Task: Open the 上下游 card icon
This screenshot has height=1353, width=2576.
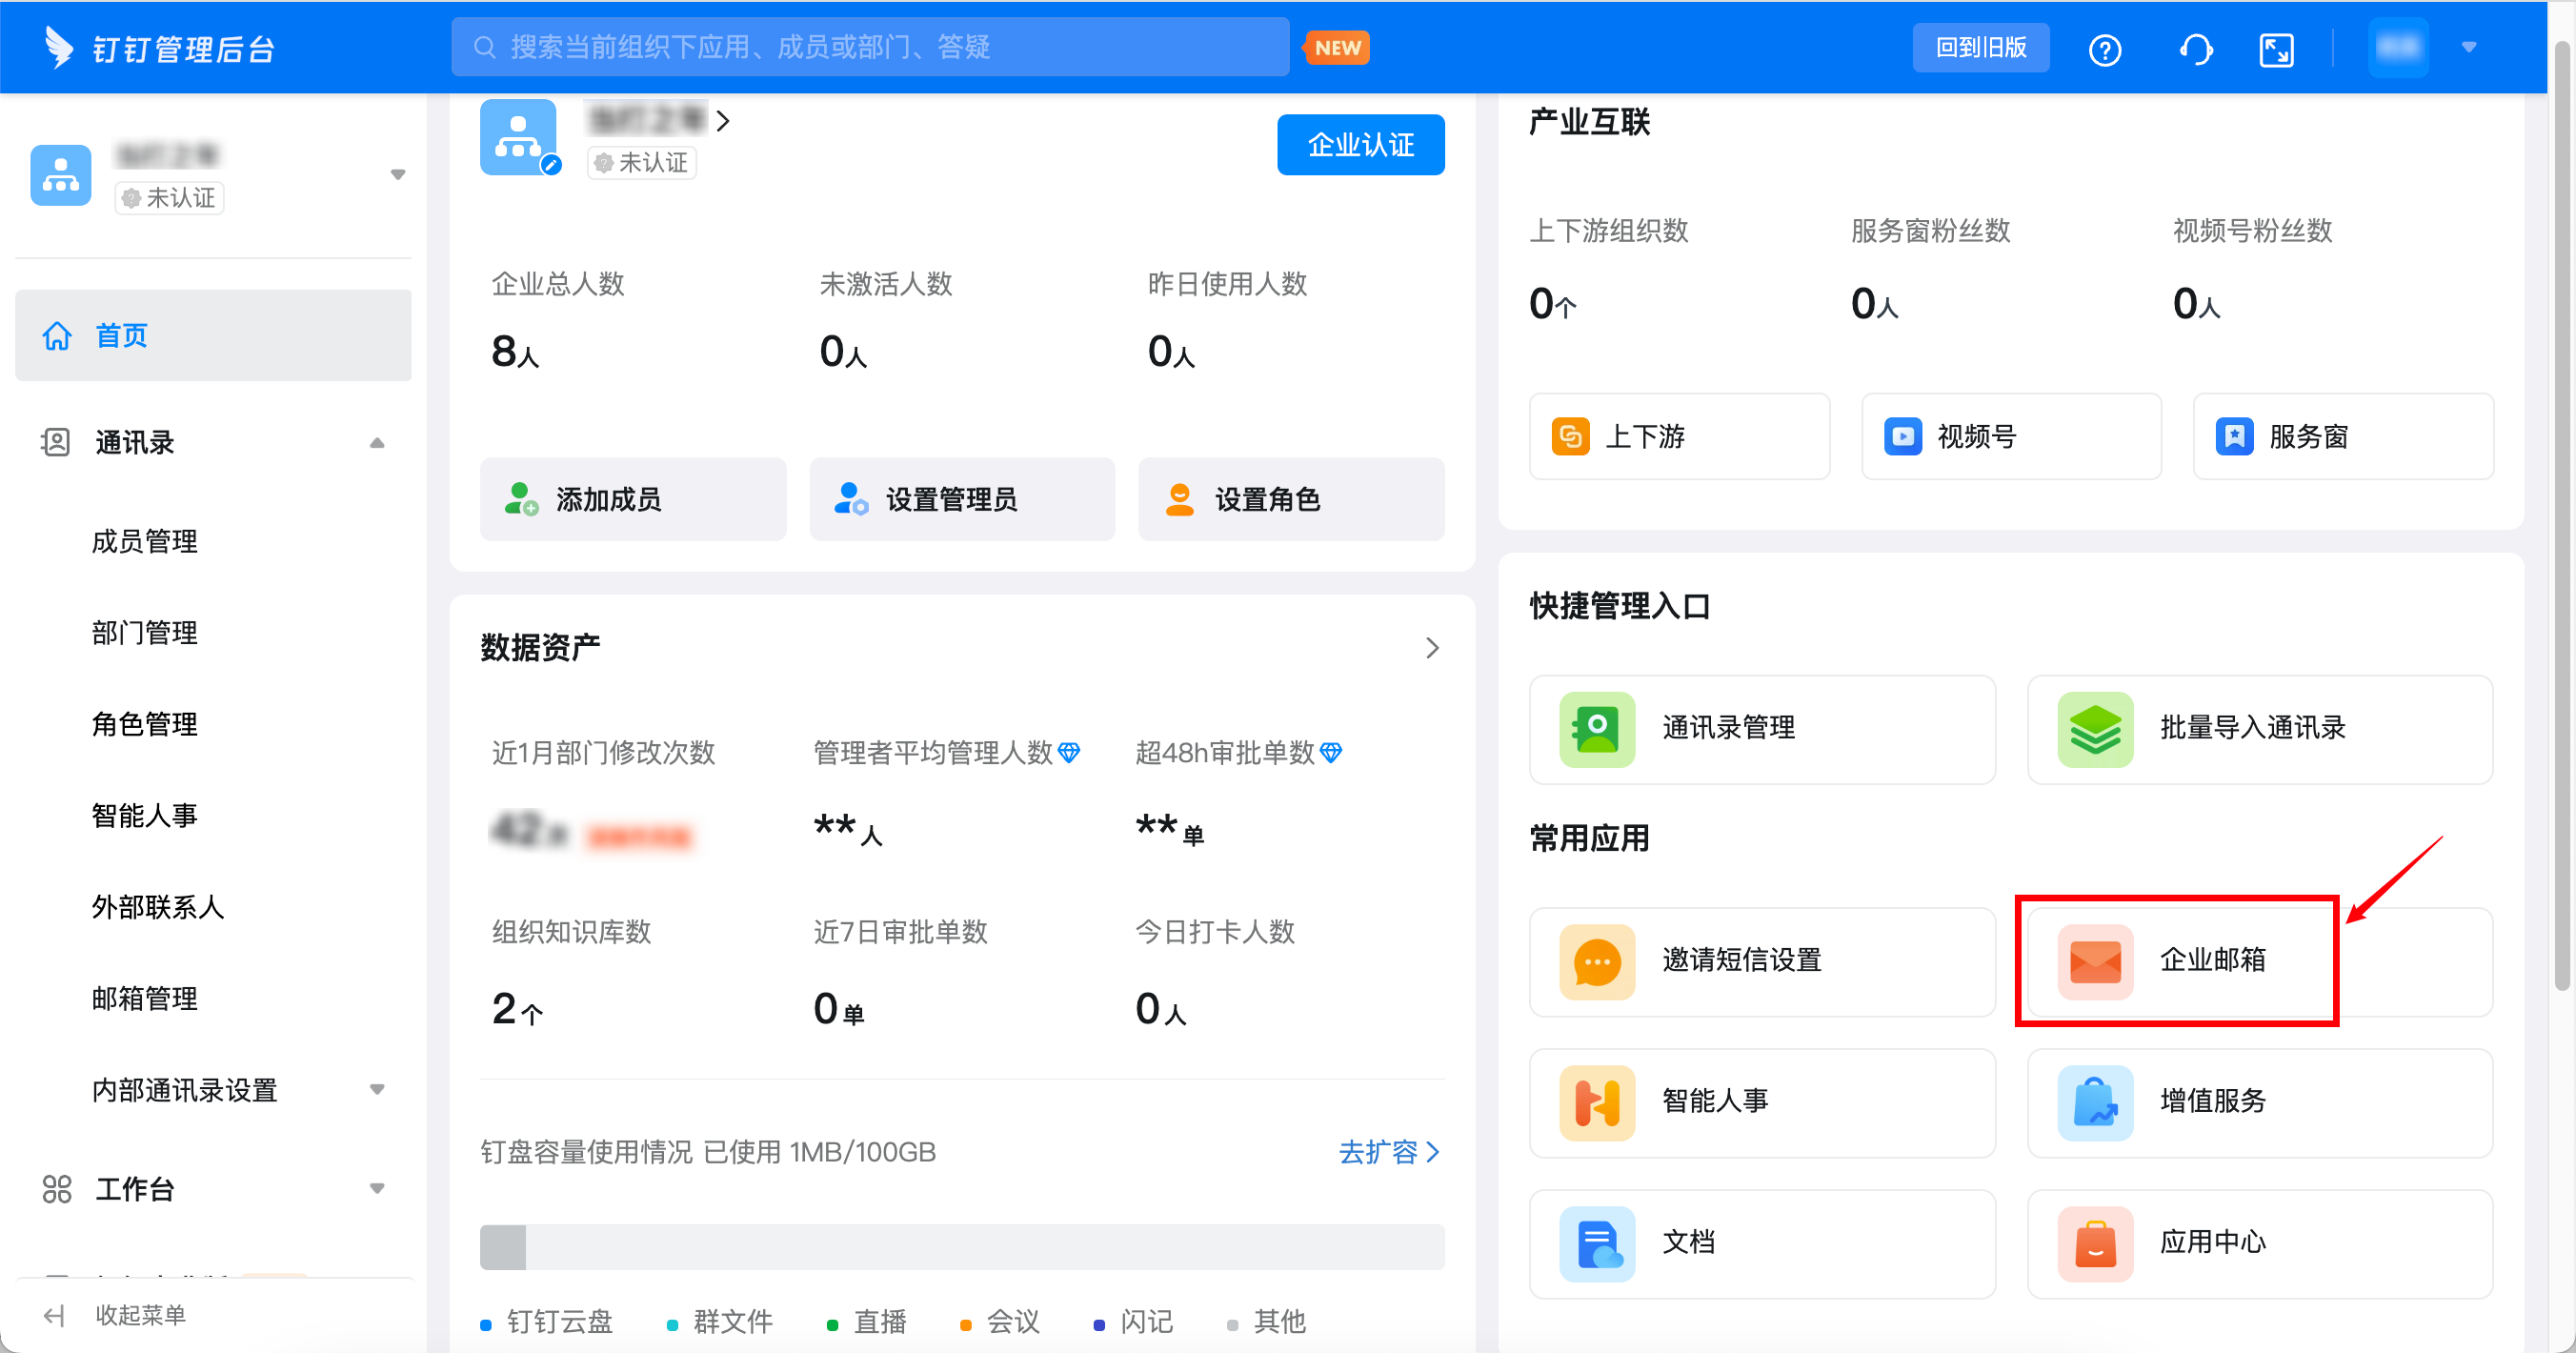Action: 1570,436
